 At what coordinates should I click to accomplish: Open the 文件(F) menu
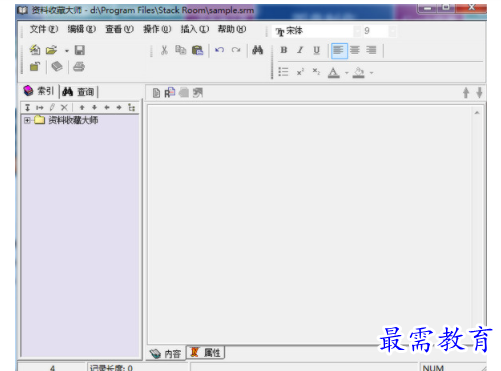[44, 29]
